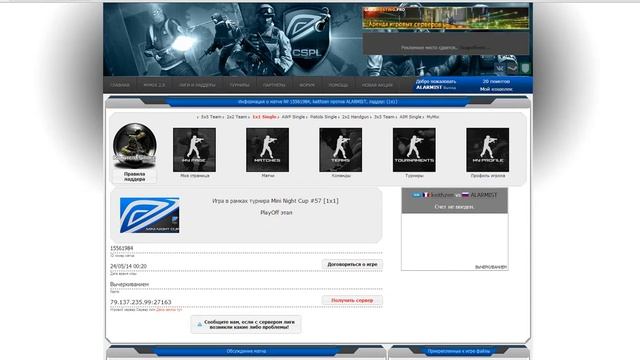
Task: Click the match ID 15561984
Action: 122,248
